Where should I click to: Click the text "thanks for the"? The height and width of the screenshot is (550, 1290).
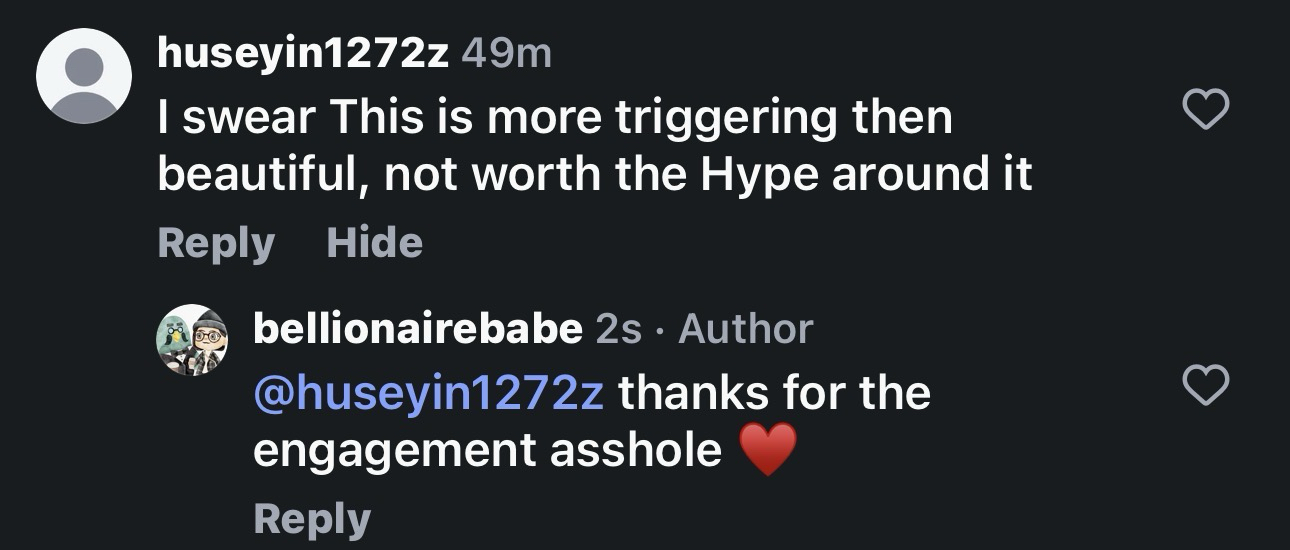tap(775, 392)
